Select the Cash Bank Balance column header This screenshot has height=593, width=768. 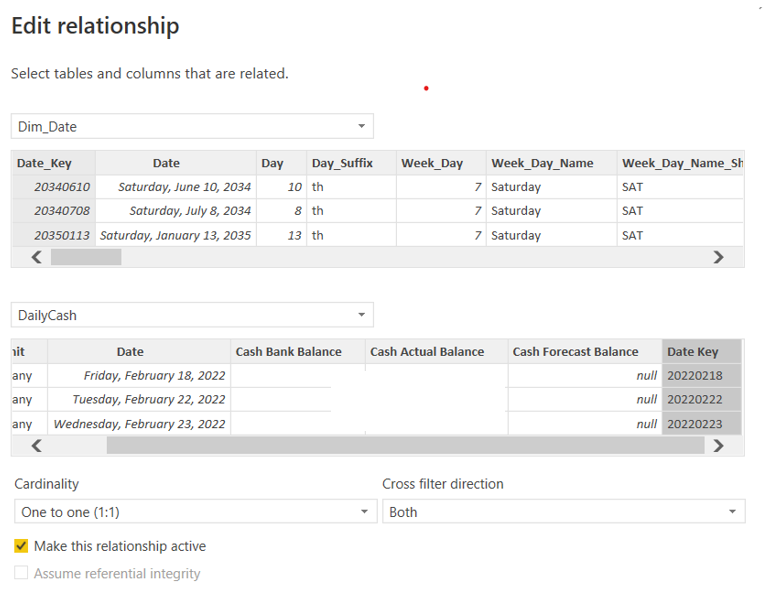pyautogui.click(x=298, y=352)
